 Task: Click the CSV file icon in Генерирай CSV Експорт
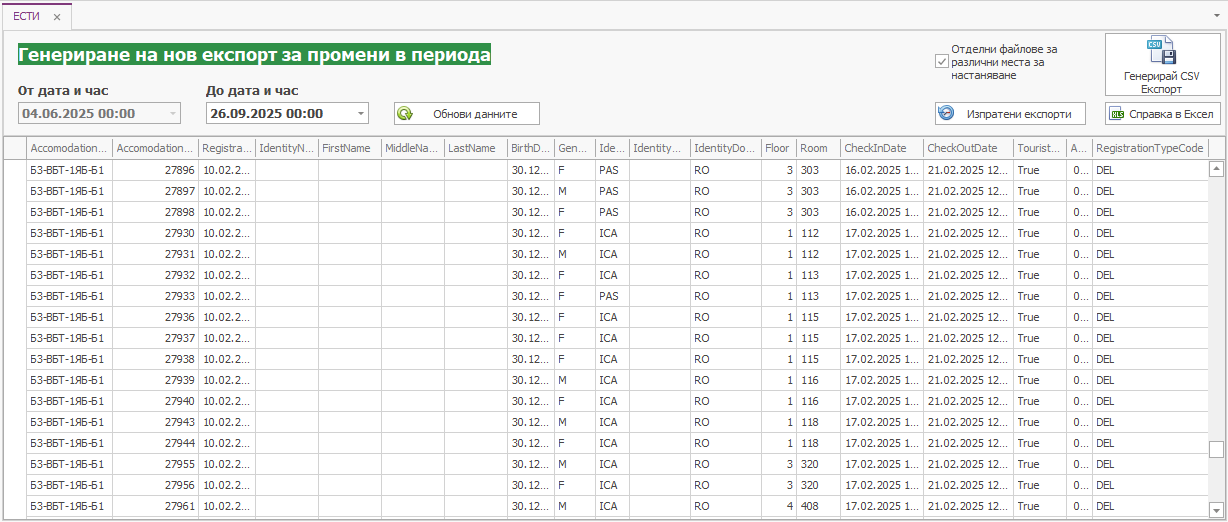(x=1161, y=51)
